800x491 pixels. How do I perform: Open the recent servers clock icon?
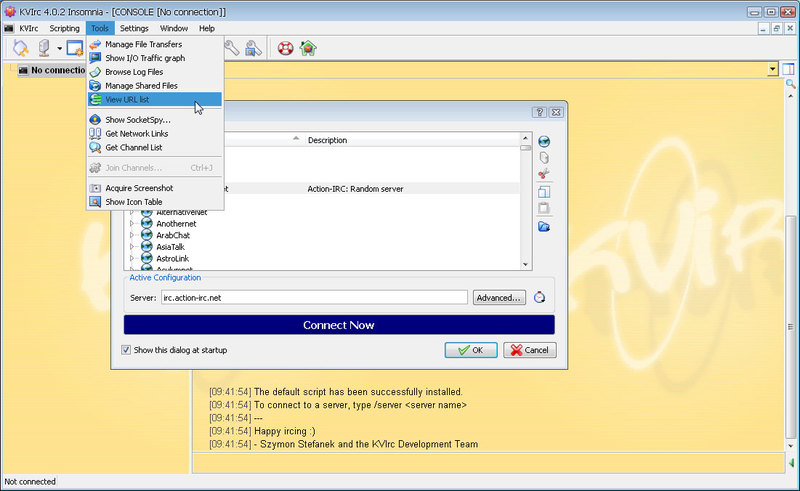539,297
